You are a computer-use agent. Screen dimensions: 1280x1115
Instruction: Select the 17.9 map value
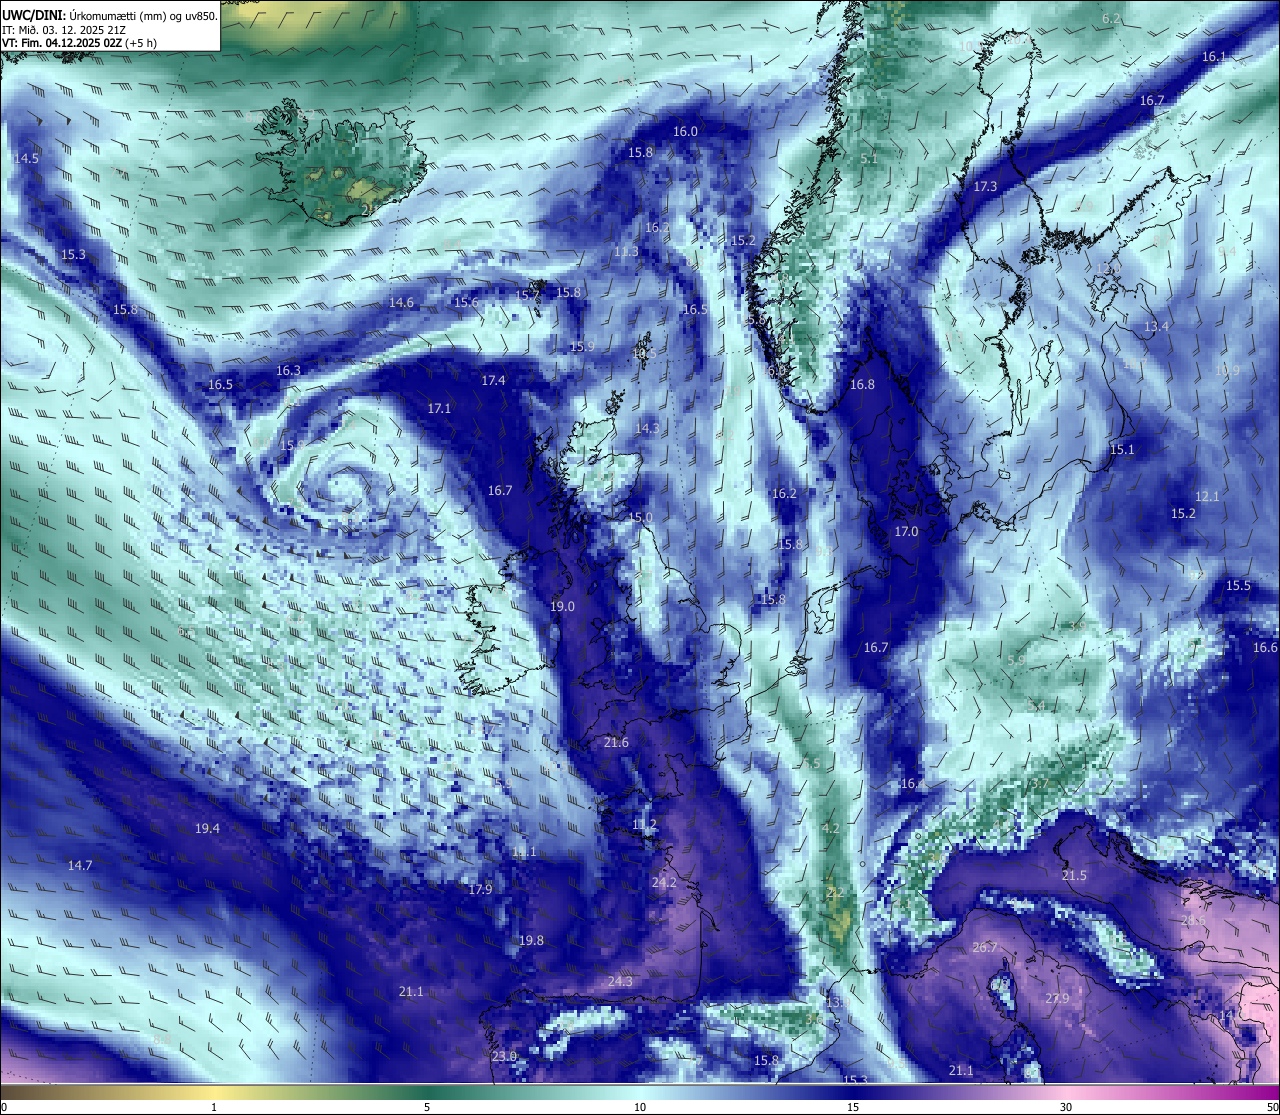480,889
